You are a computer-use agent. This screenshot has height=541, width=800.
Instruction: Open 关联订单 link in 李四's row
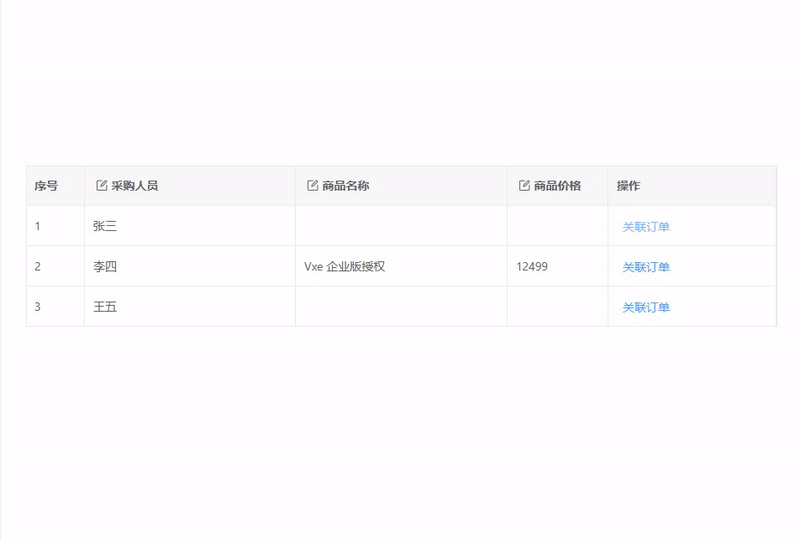tap(646, 267)
